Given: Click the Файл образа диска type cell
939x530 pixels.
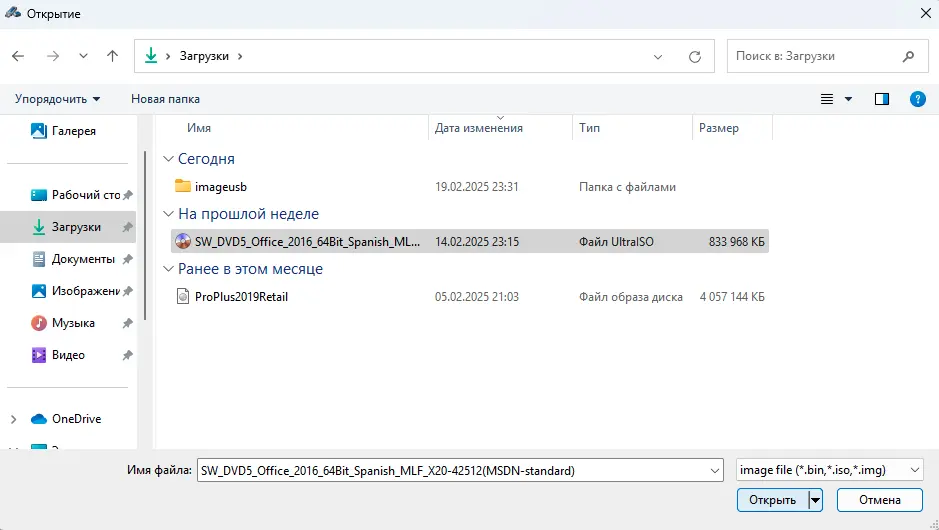Looking at the screenshot, I should (631, 296).
